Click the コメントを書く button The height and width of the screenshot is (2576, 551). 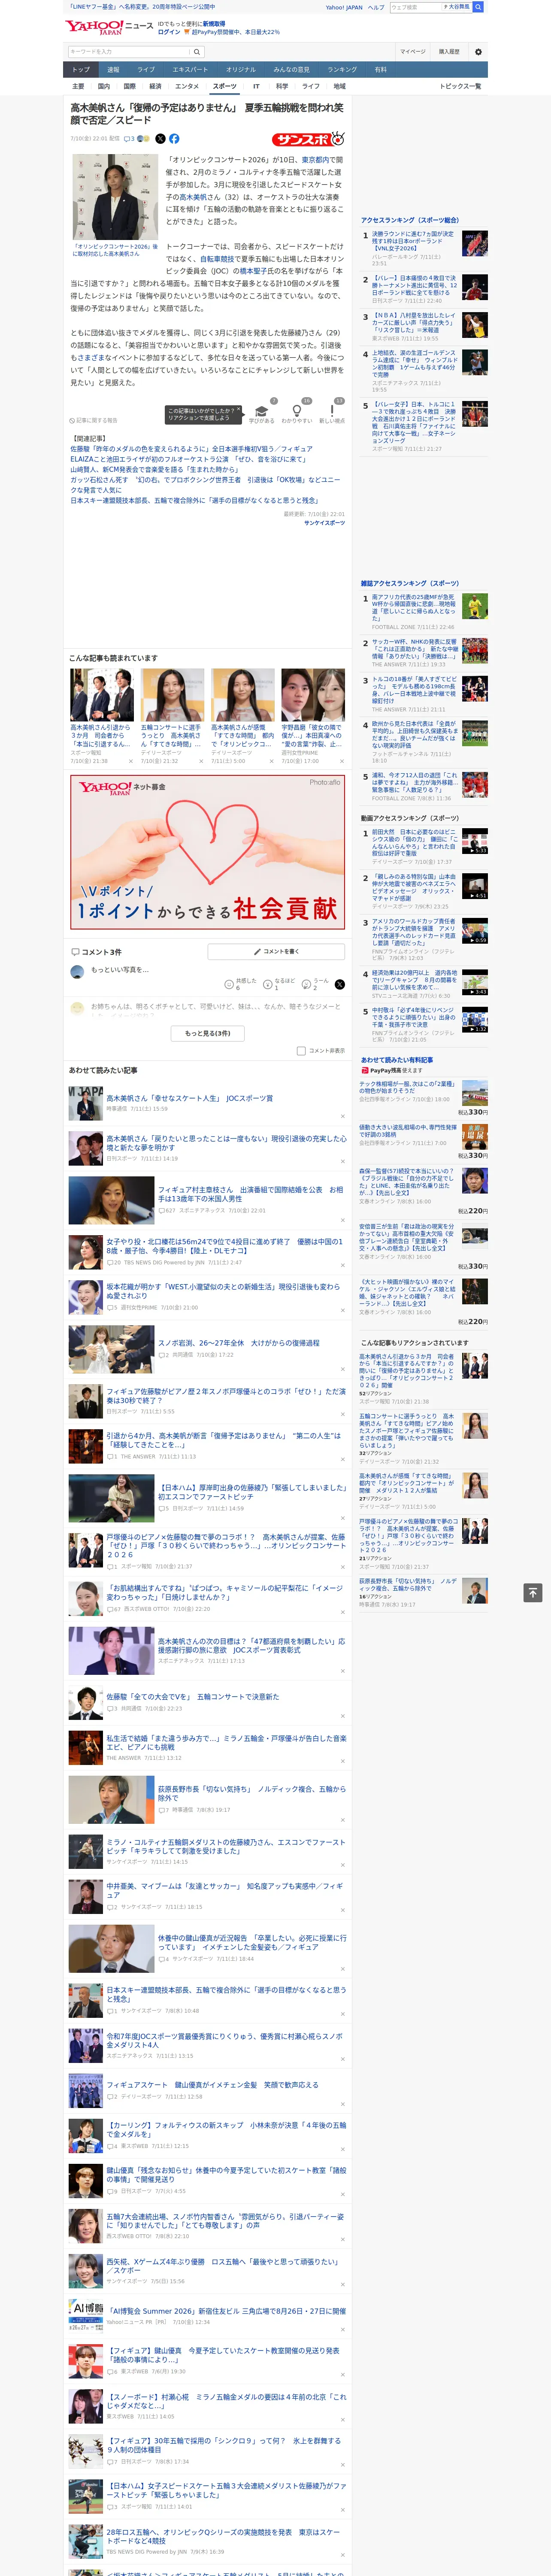click(276, 951)
